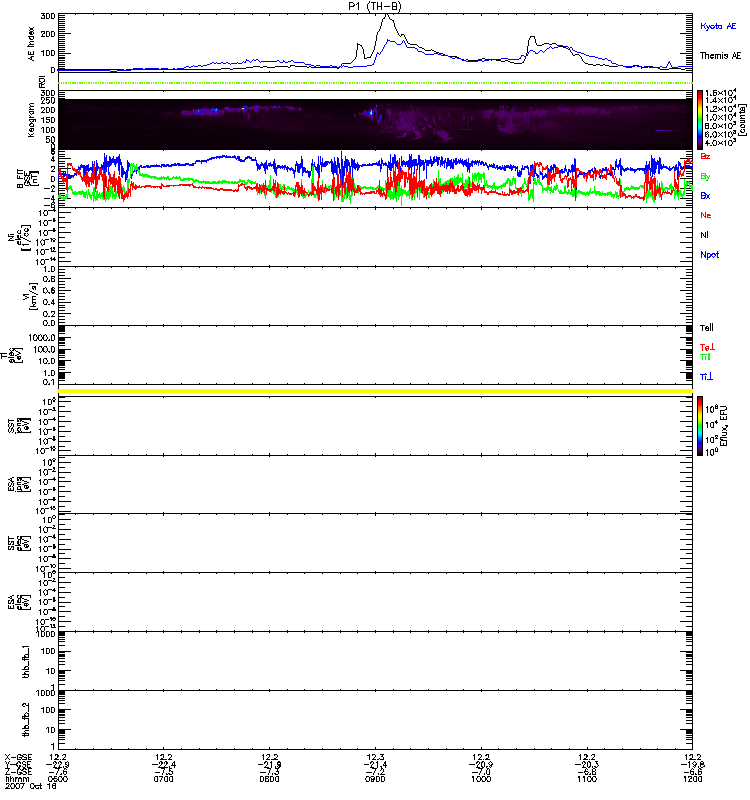
Task: Click the Keogram panel axis label
Action: pyautogui.click(x=31, y=119)
